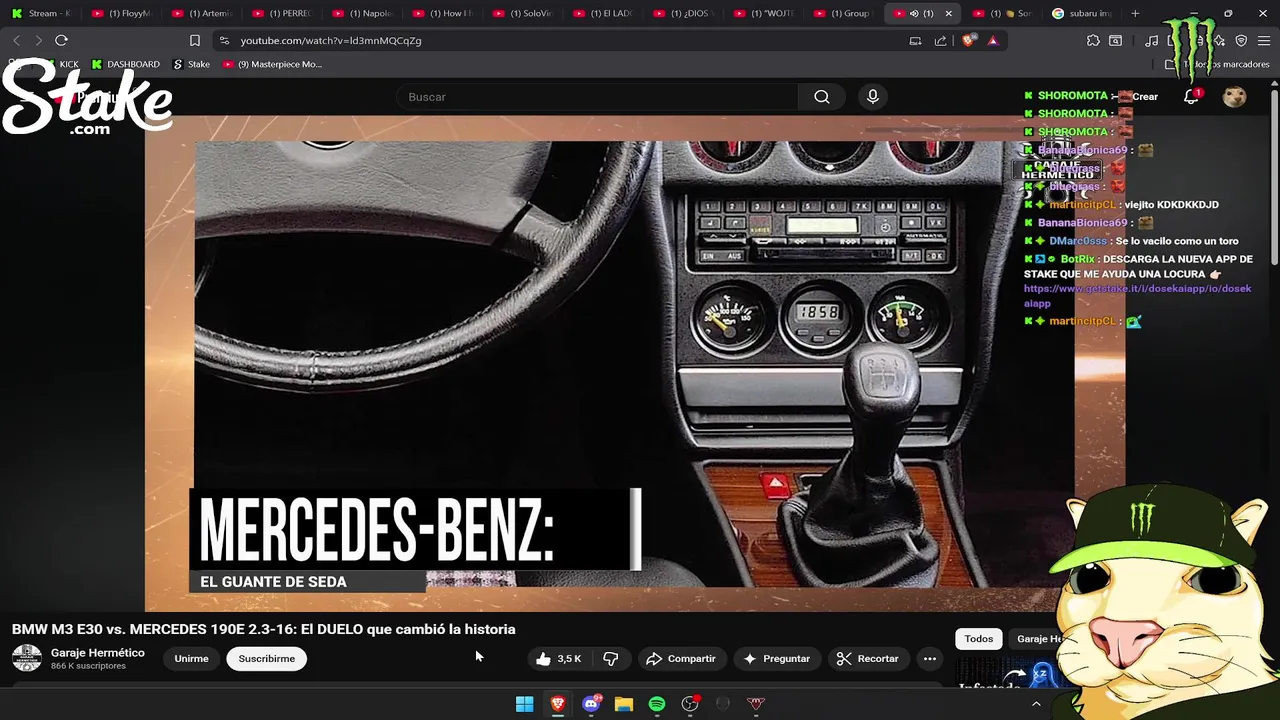
Task: Open the Garaje Hermético channel avatar
Action: [27, 658]
